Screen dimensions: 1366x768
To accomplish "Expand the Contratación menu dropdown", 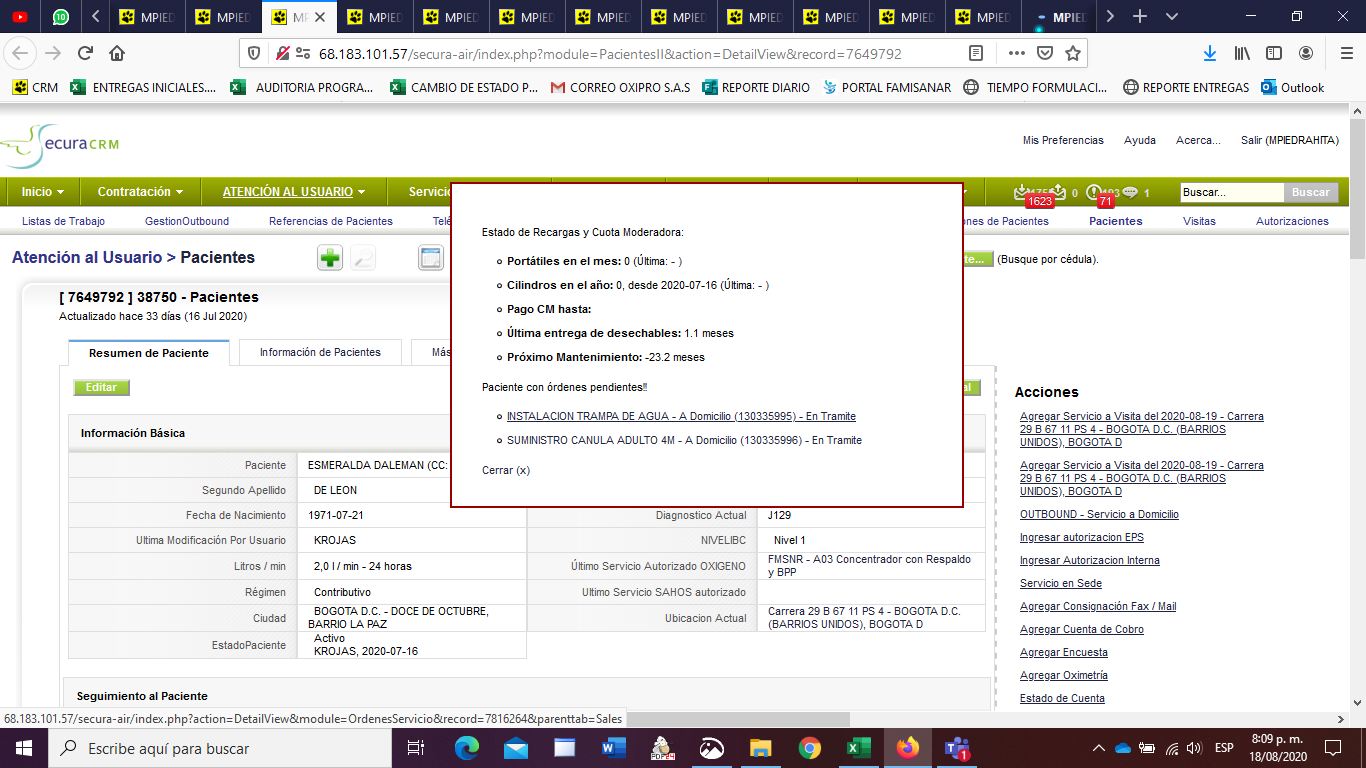I will pos(140,192).
